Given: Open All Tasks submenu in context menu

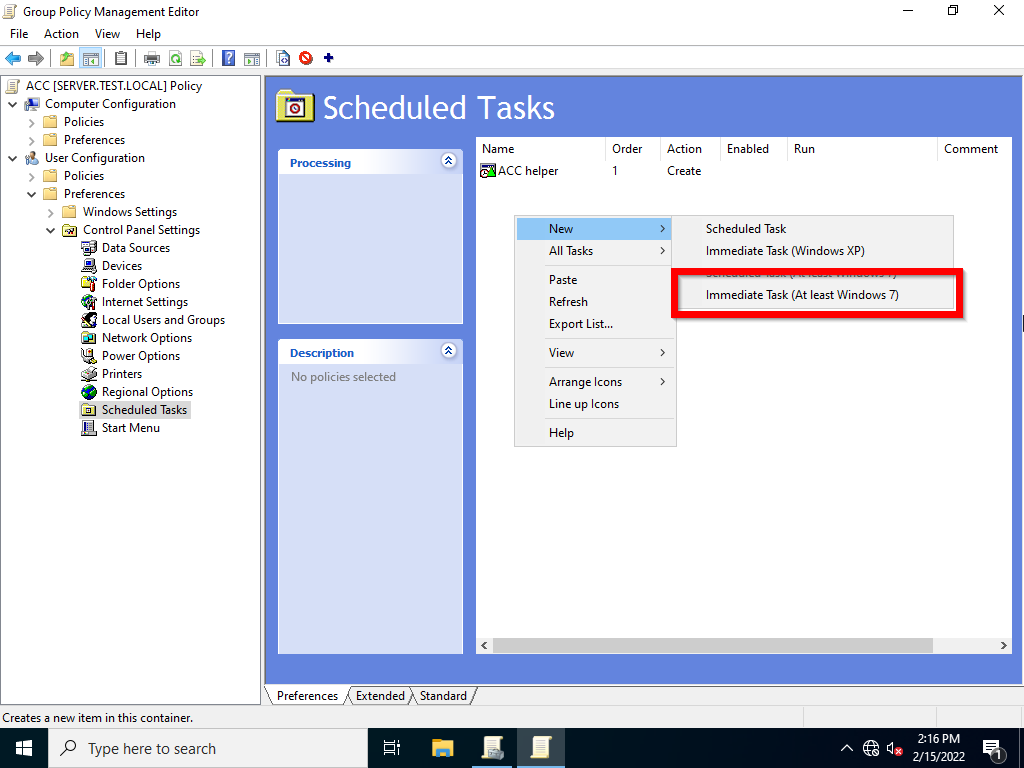Looking at the screenshot, I should pyautogui.click(x=595, y=251).
